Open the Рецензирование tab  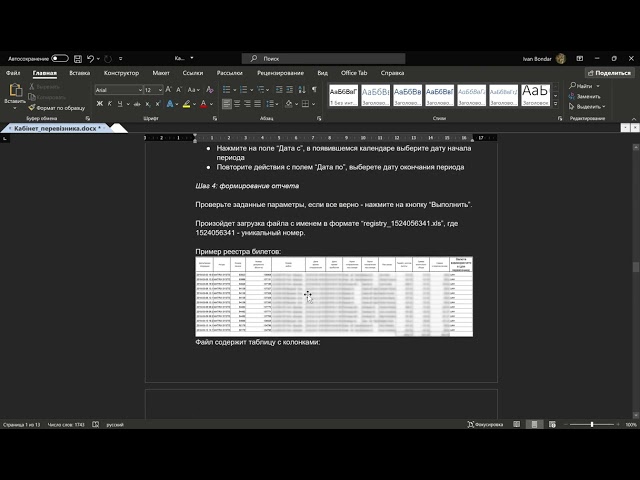pyautogui.click(x=280, y=73)
